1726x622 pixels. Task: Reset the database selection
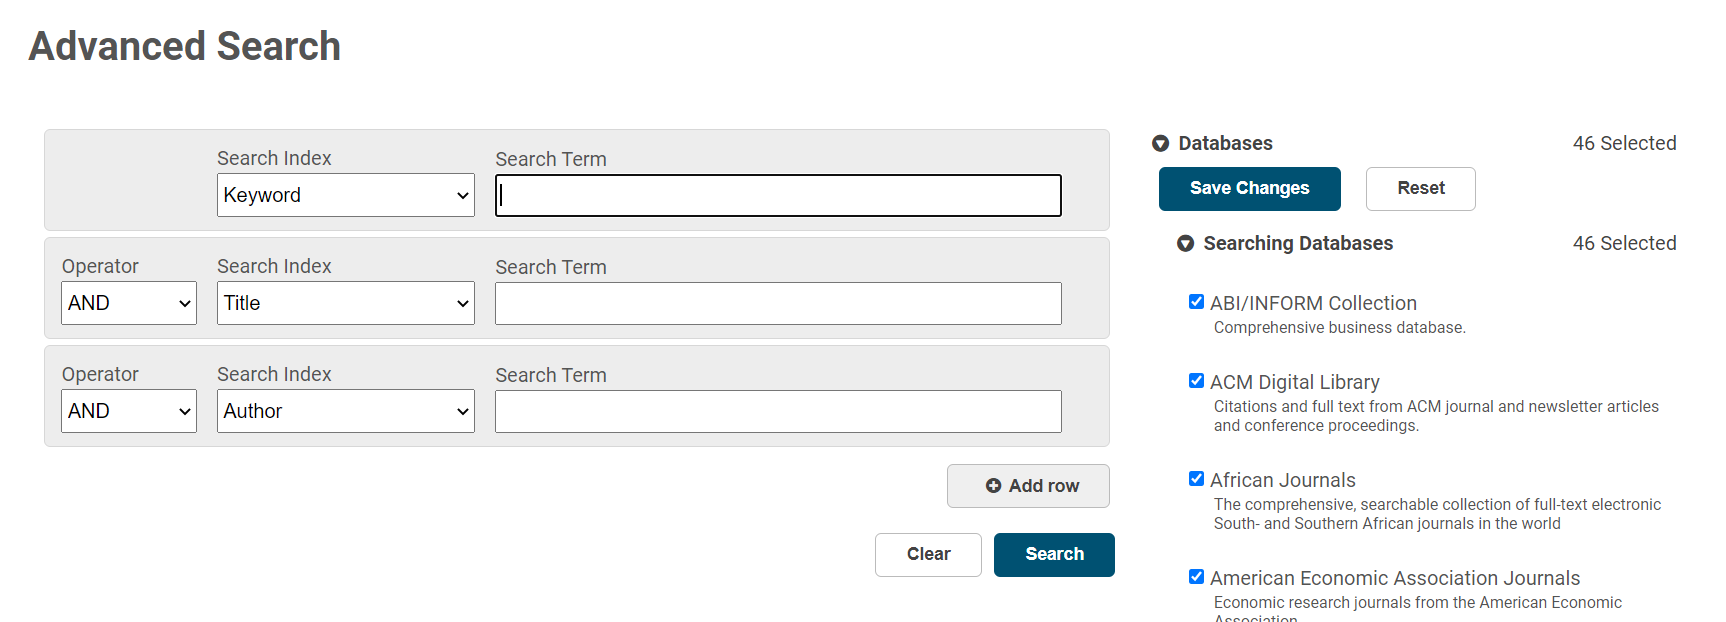pos(1420,189)
